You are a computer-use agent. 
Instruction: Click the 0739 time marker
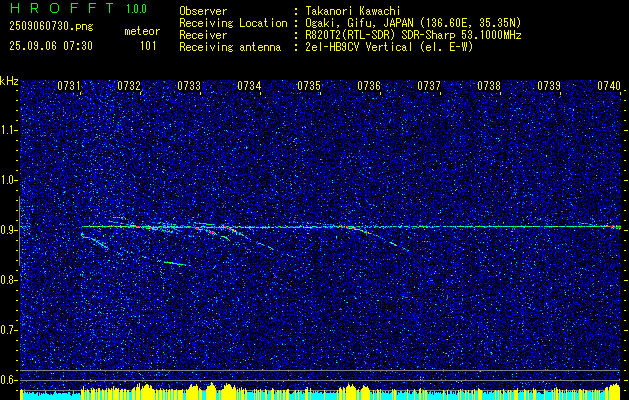point(549,85)
